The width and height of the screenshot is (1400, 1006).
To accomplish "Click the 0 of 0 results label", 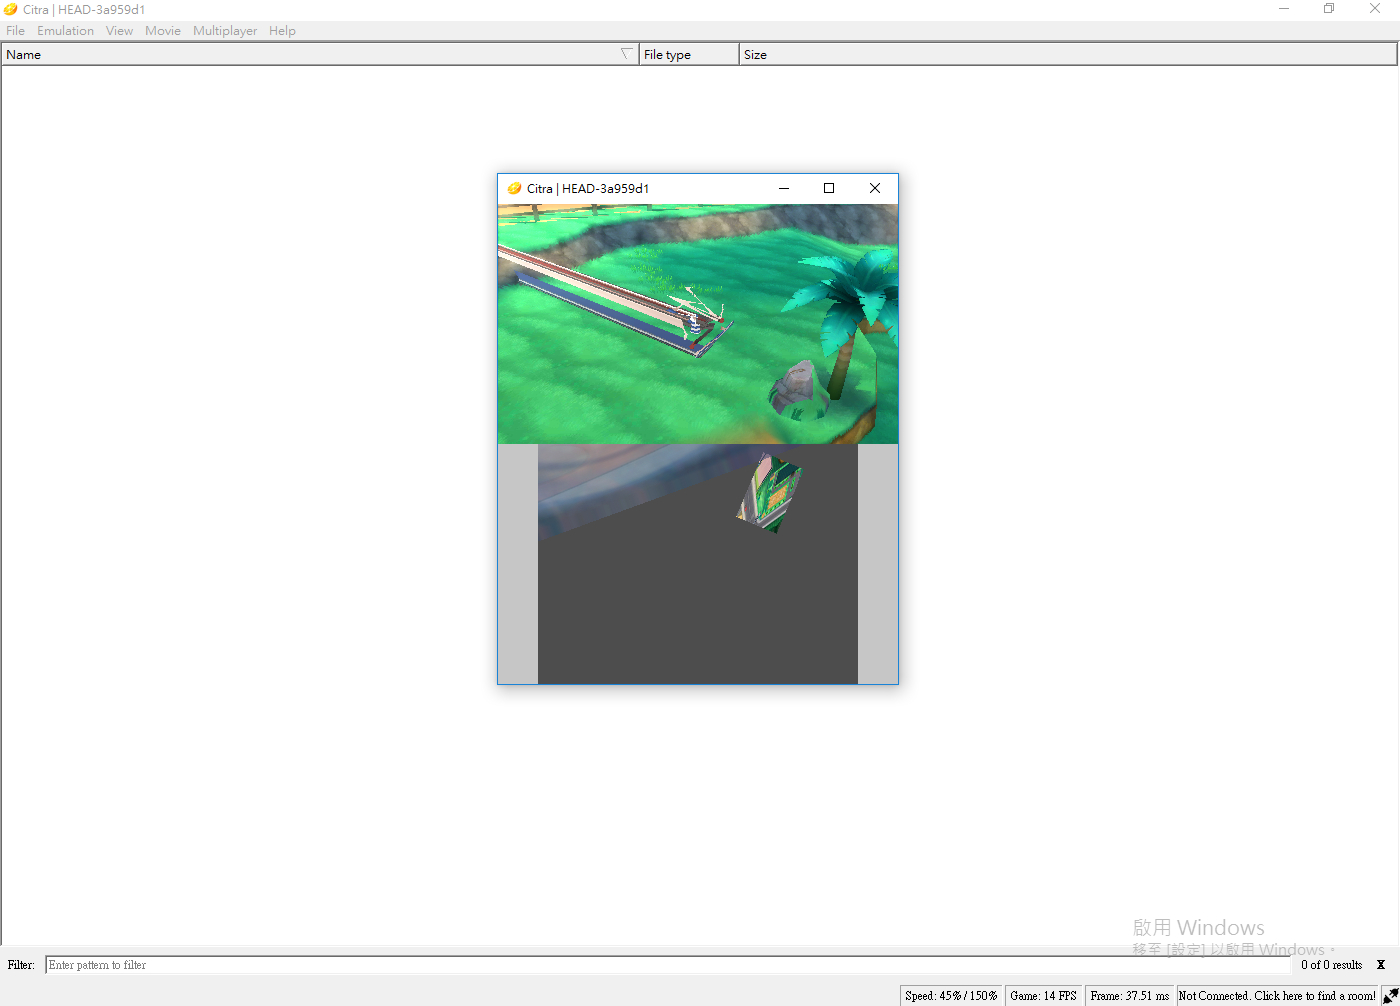I will (x=1331, y=965).
